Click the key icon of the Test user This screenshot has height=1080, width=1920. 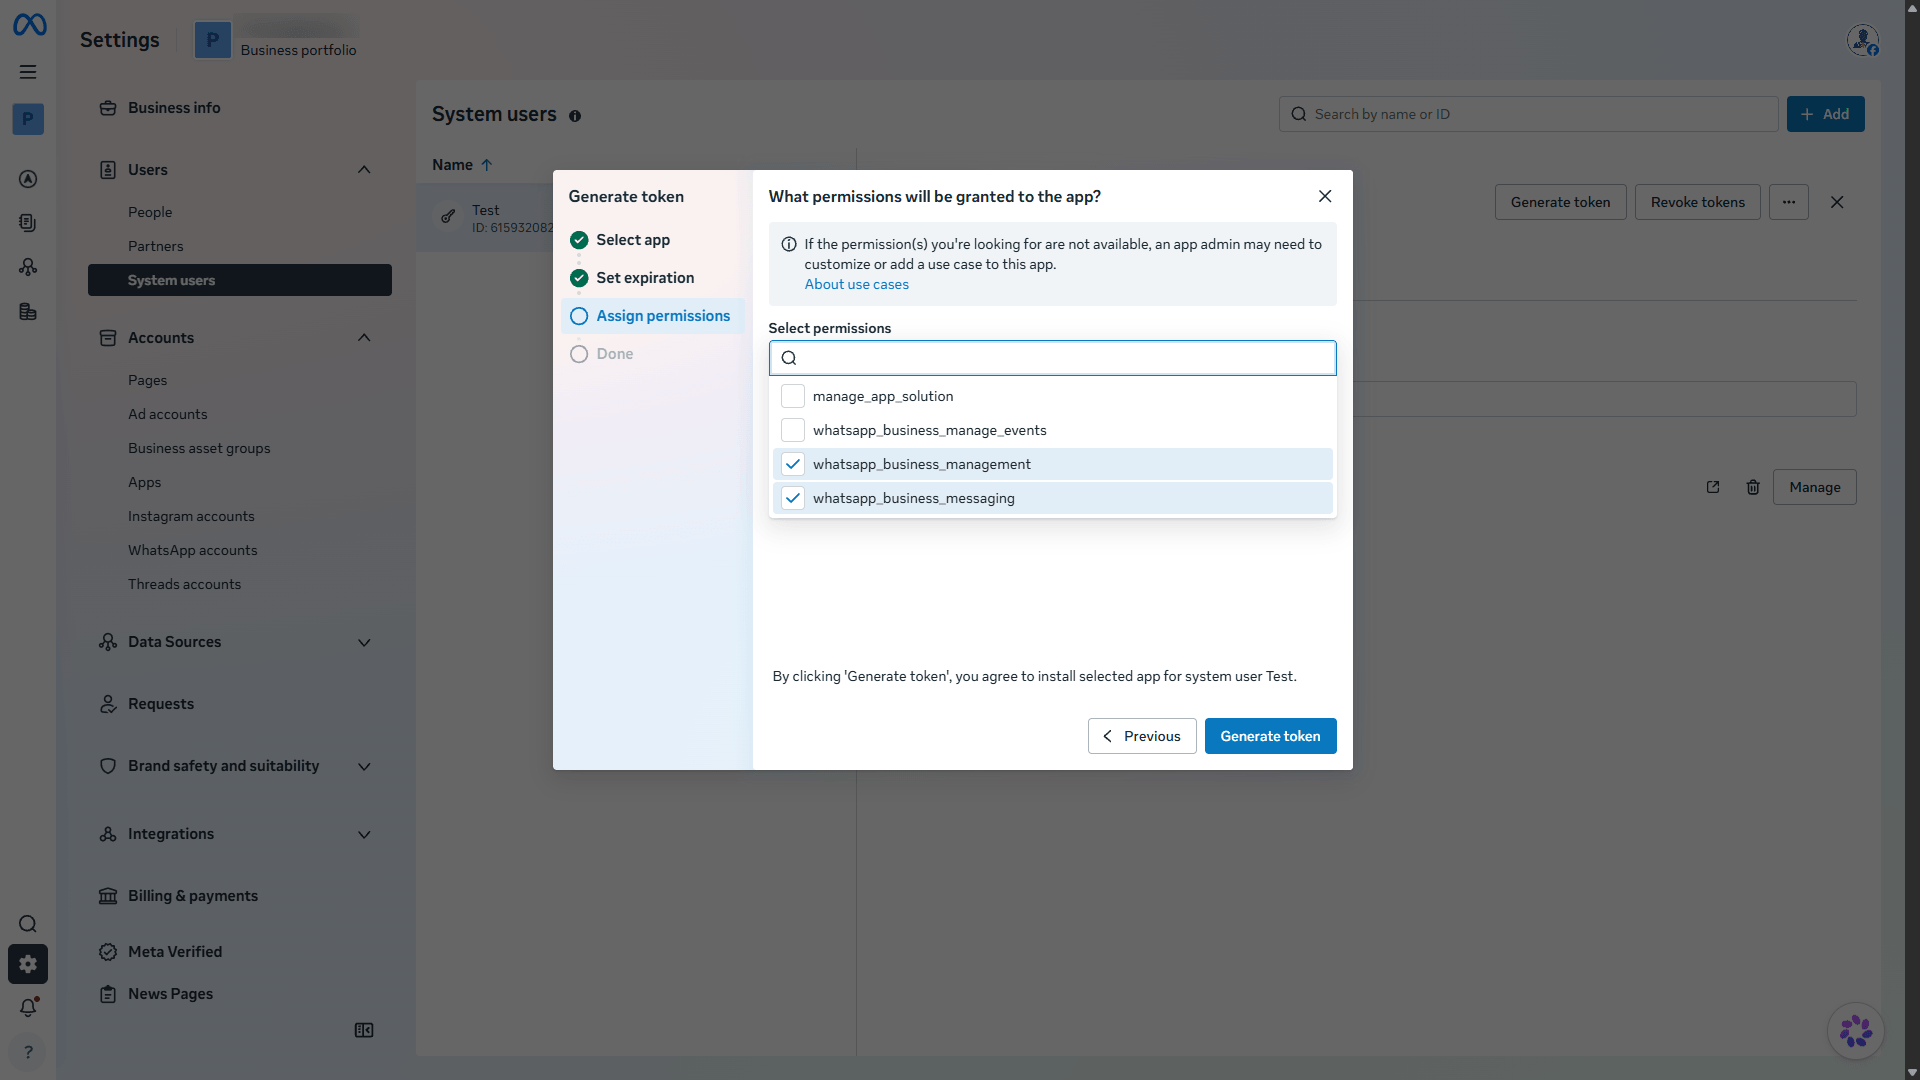[448, 216]
